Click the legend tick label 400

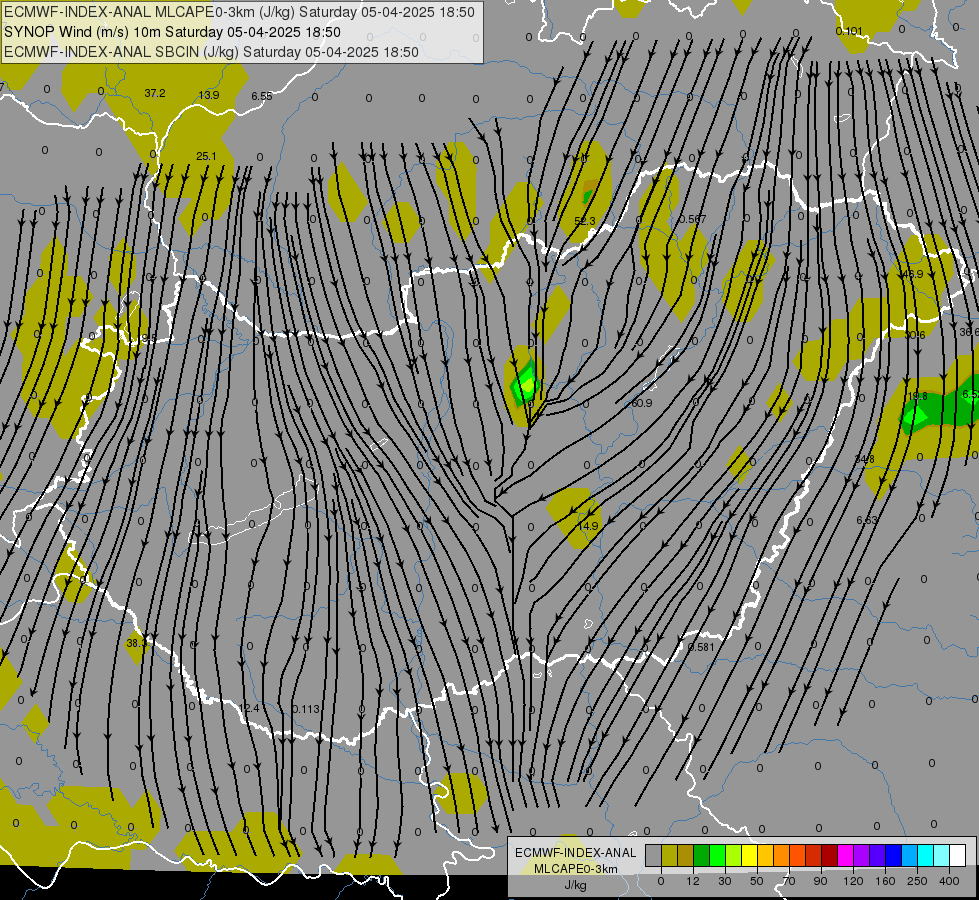coord(949,881)
